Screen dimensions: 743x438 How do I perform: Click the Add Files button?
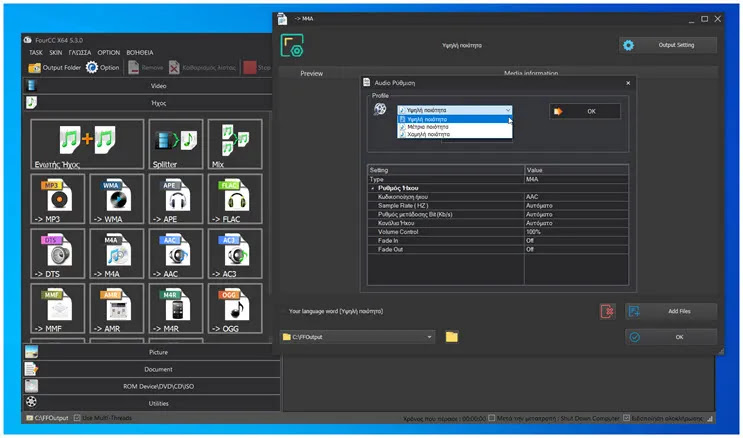tap(671, 311)
